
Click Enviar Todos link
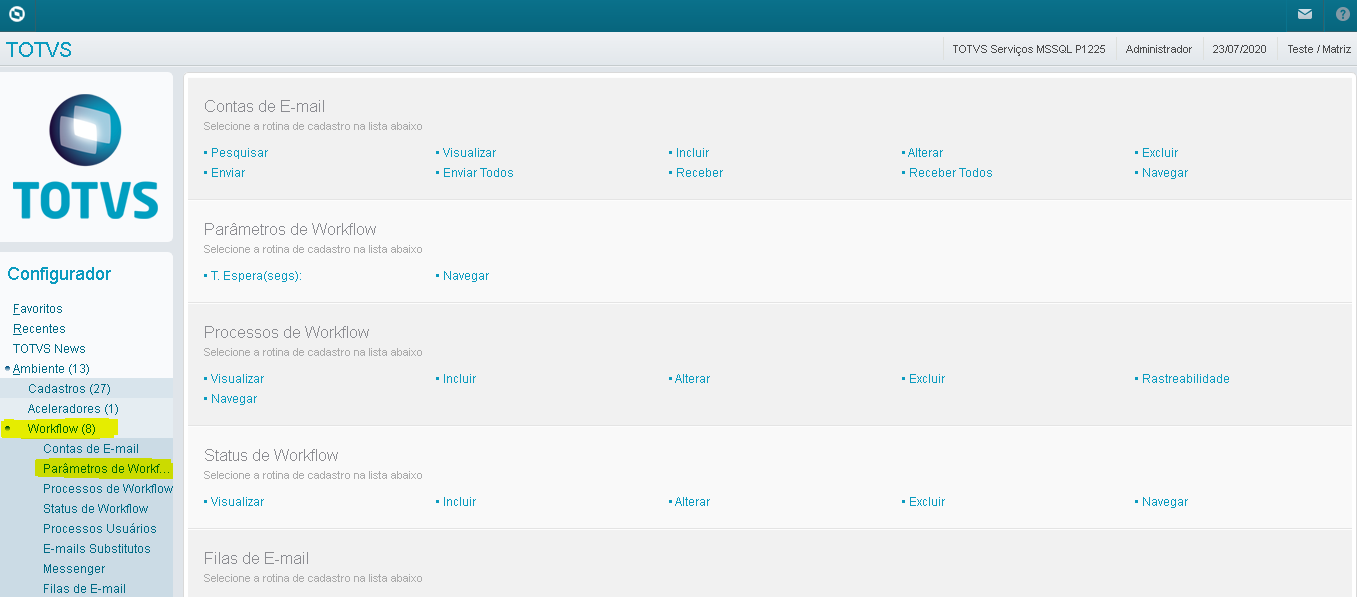(478, 173)
